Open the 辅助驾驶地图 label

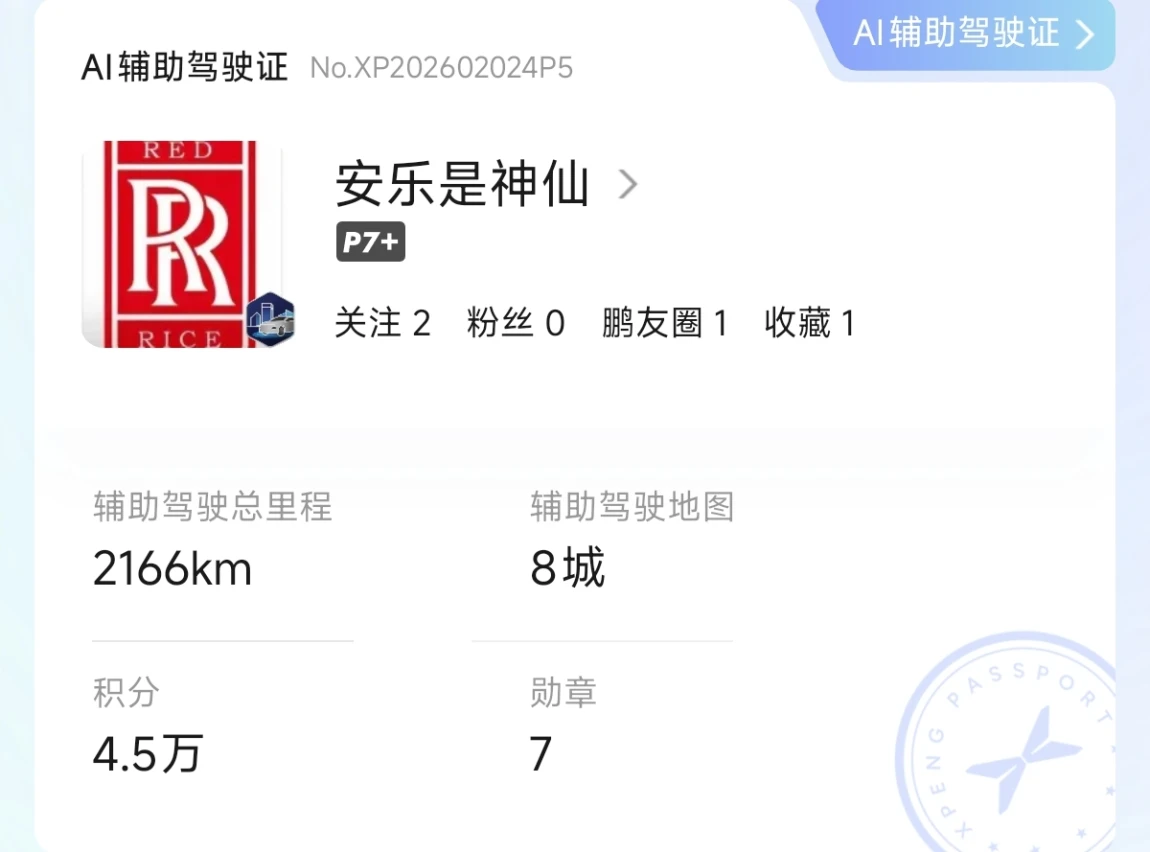632,507
